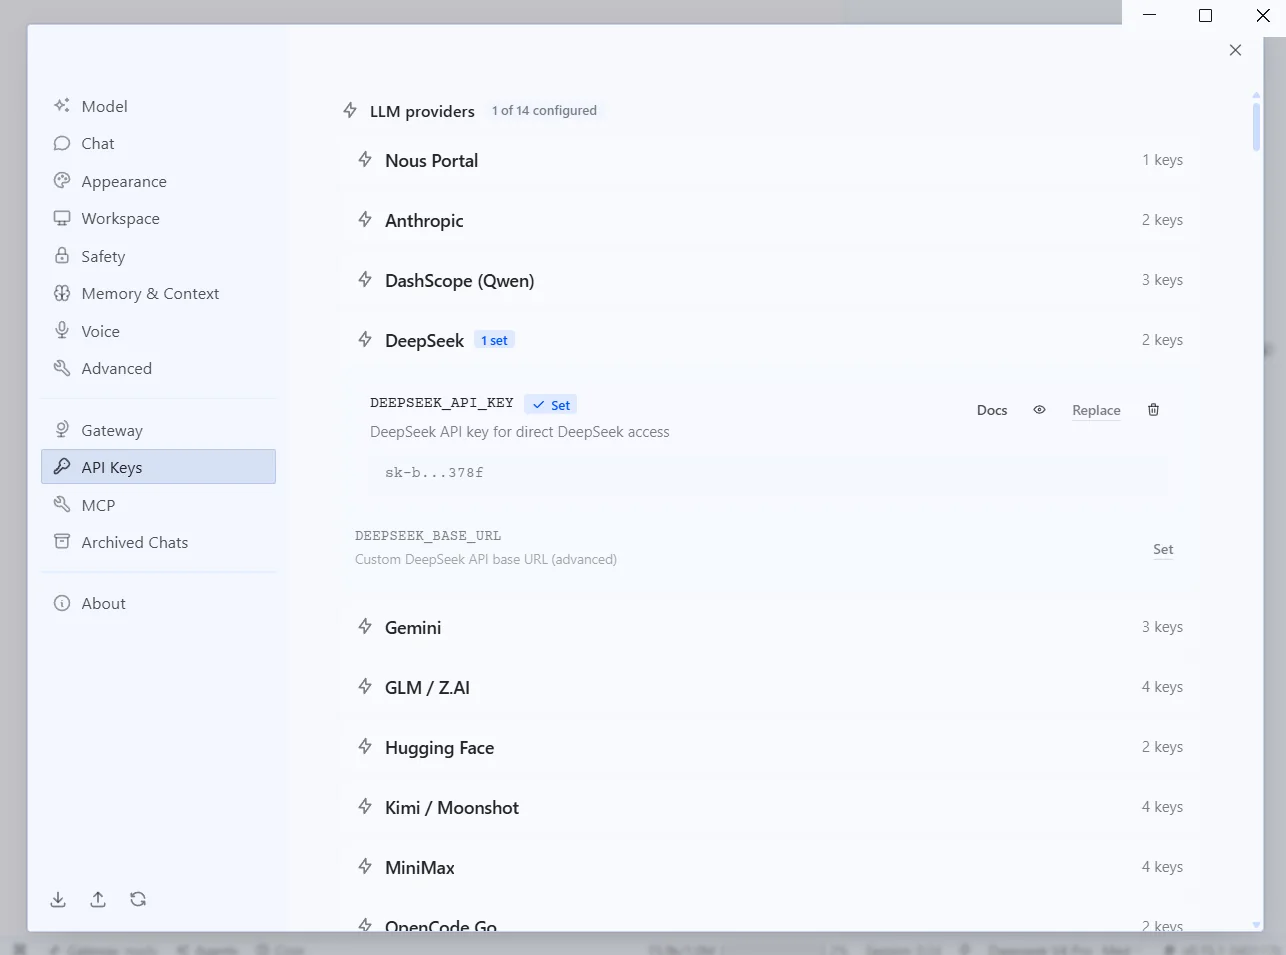Open the Model settings section

[158, 106]
